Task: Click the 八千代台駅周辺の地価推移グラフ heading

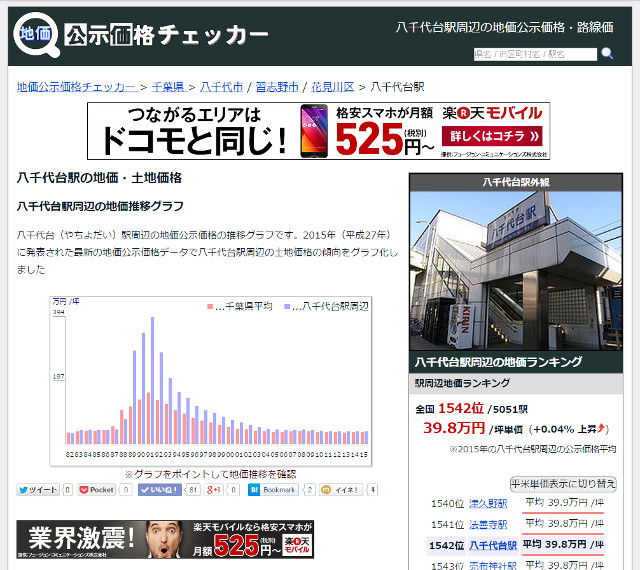Action: coord(100,206)
